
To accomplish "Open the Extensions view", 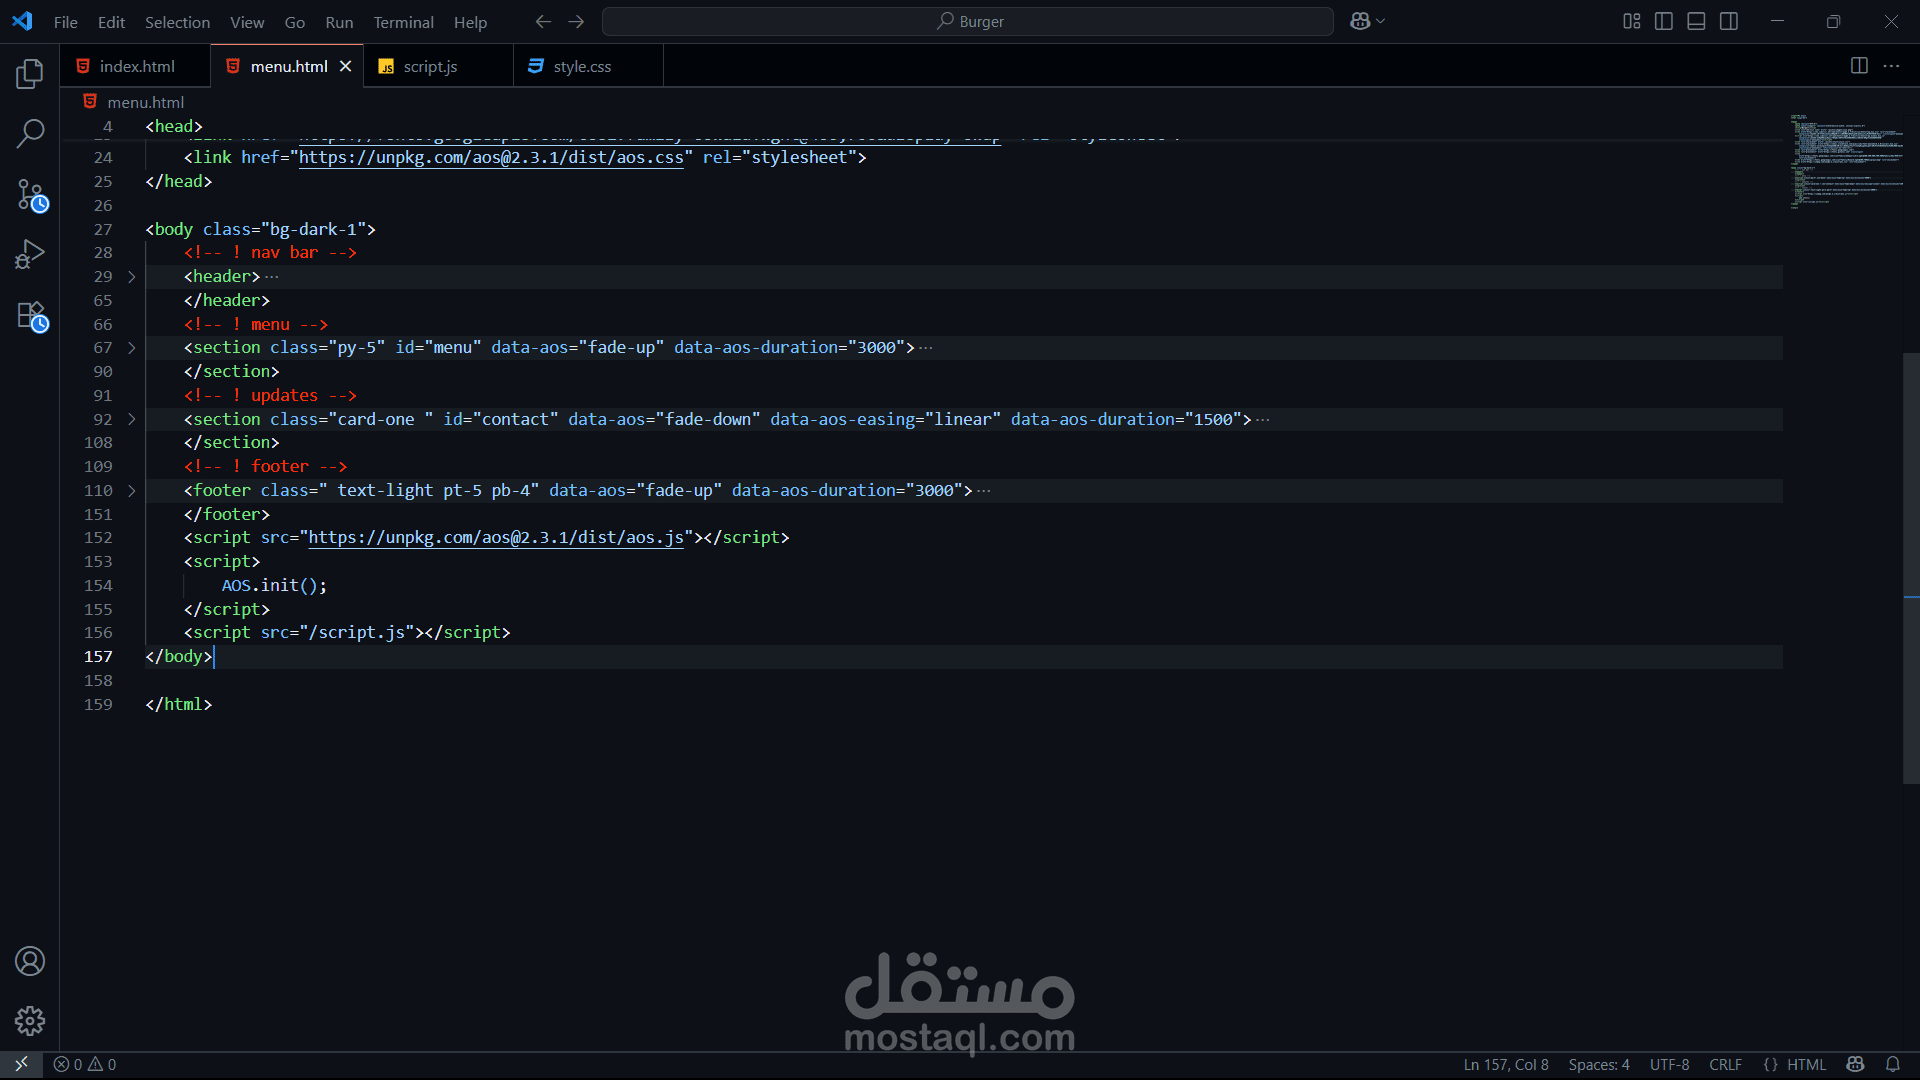I will tap(30, 316).
